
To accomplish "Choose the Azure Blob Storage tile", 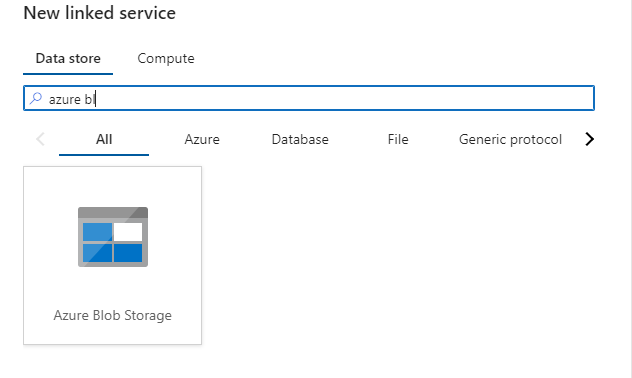I will click(x=112, y=255).
